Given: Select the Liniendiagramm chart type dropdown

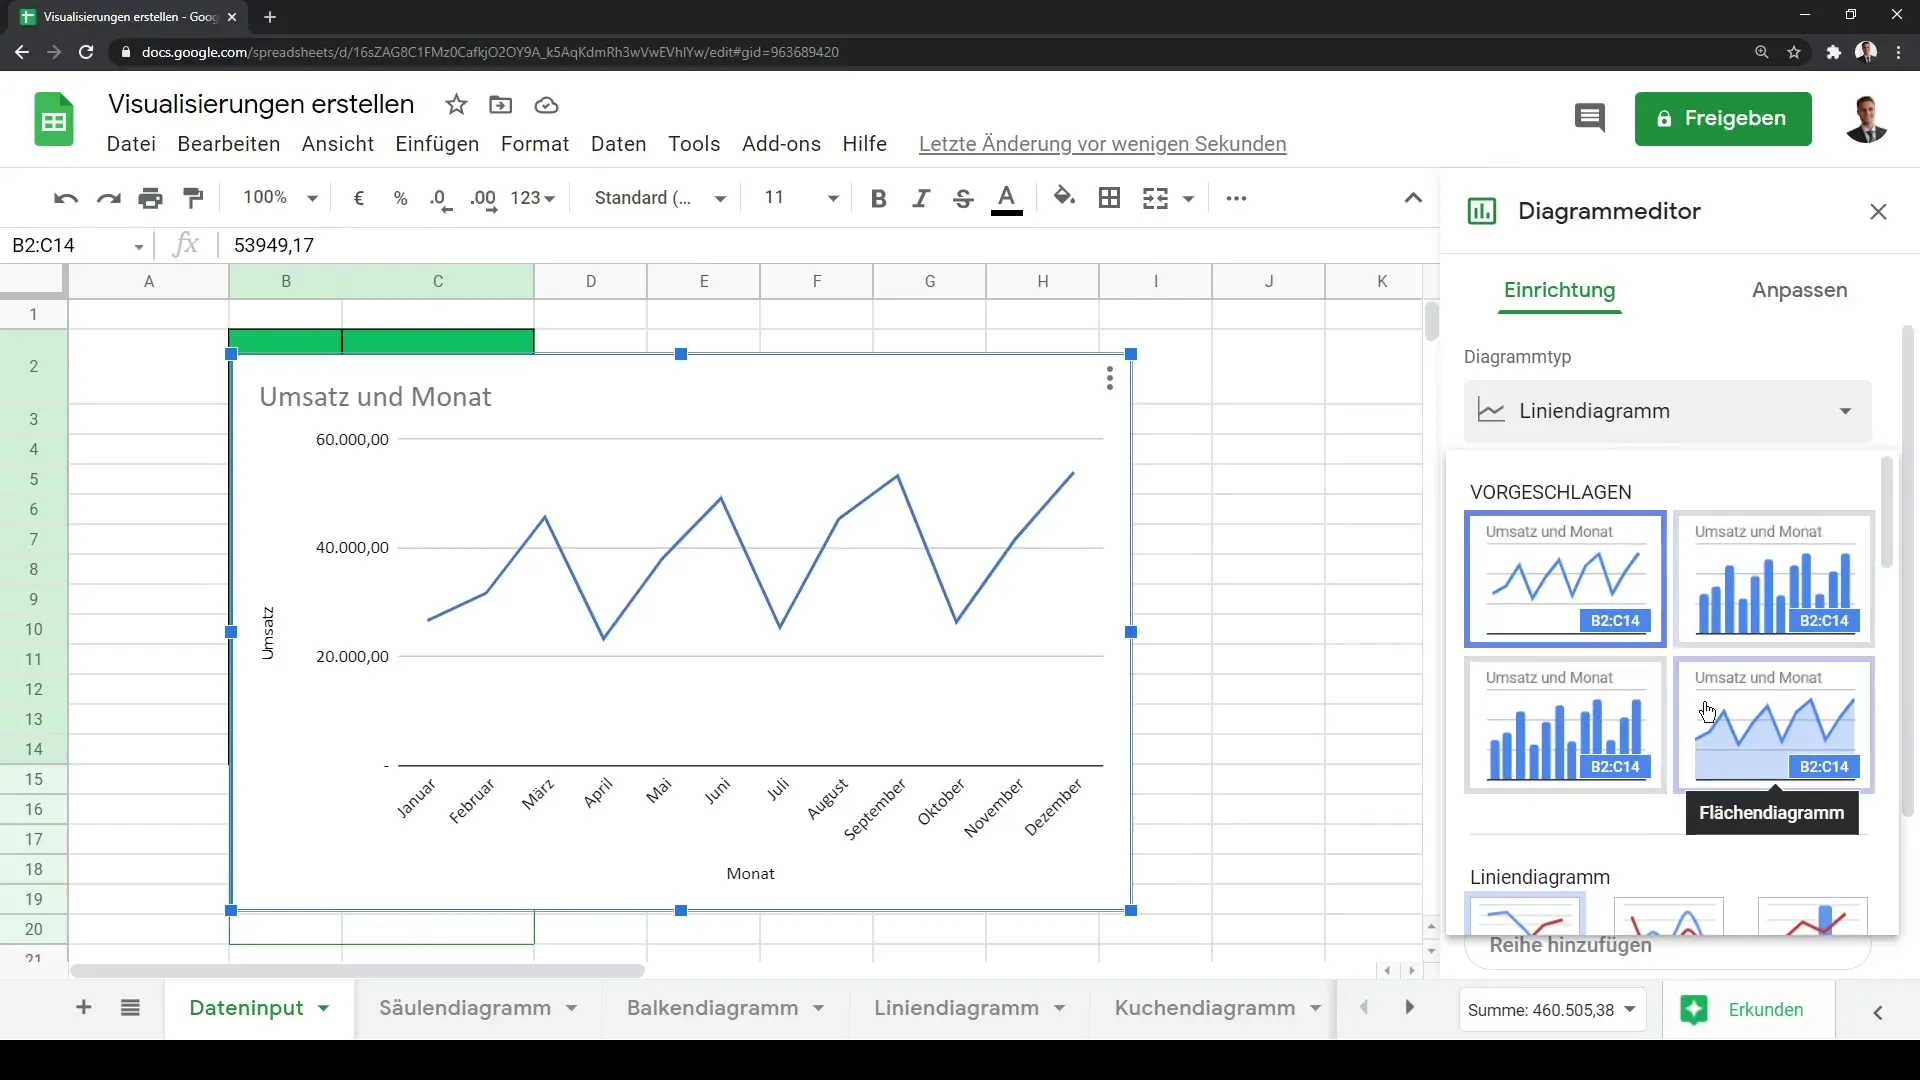Looking at the screenshot, I should [x=1669, y=410].
